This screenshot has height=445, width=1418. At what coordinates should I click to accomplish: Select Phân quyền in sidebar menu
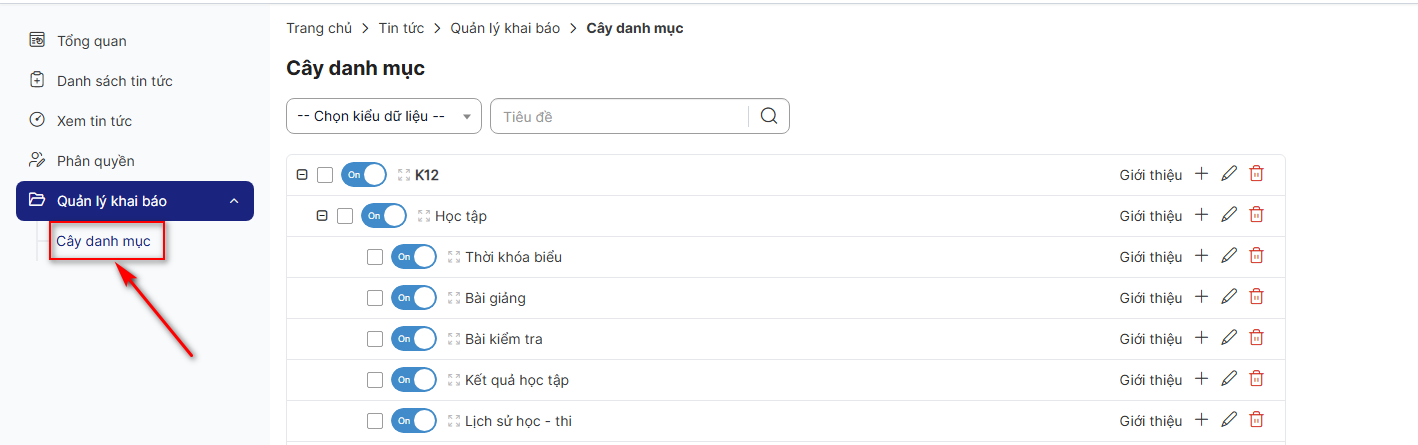click(x=96, y=161)
